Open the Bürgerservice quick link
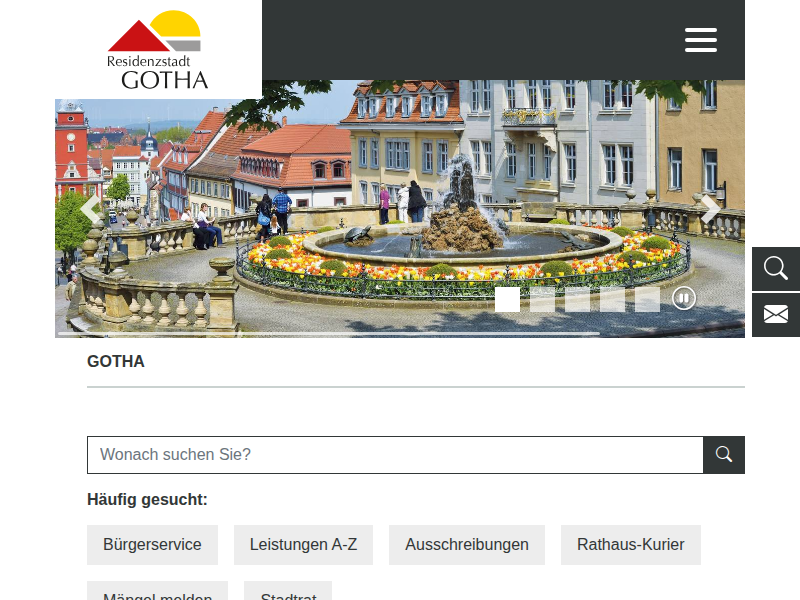This screenshot has width=800, height=600. (x=152, y=544)
